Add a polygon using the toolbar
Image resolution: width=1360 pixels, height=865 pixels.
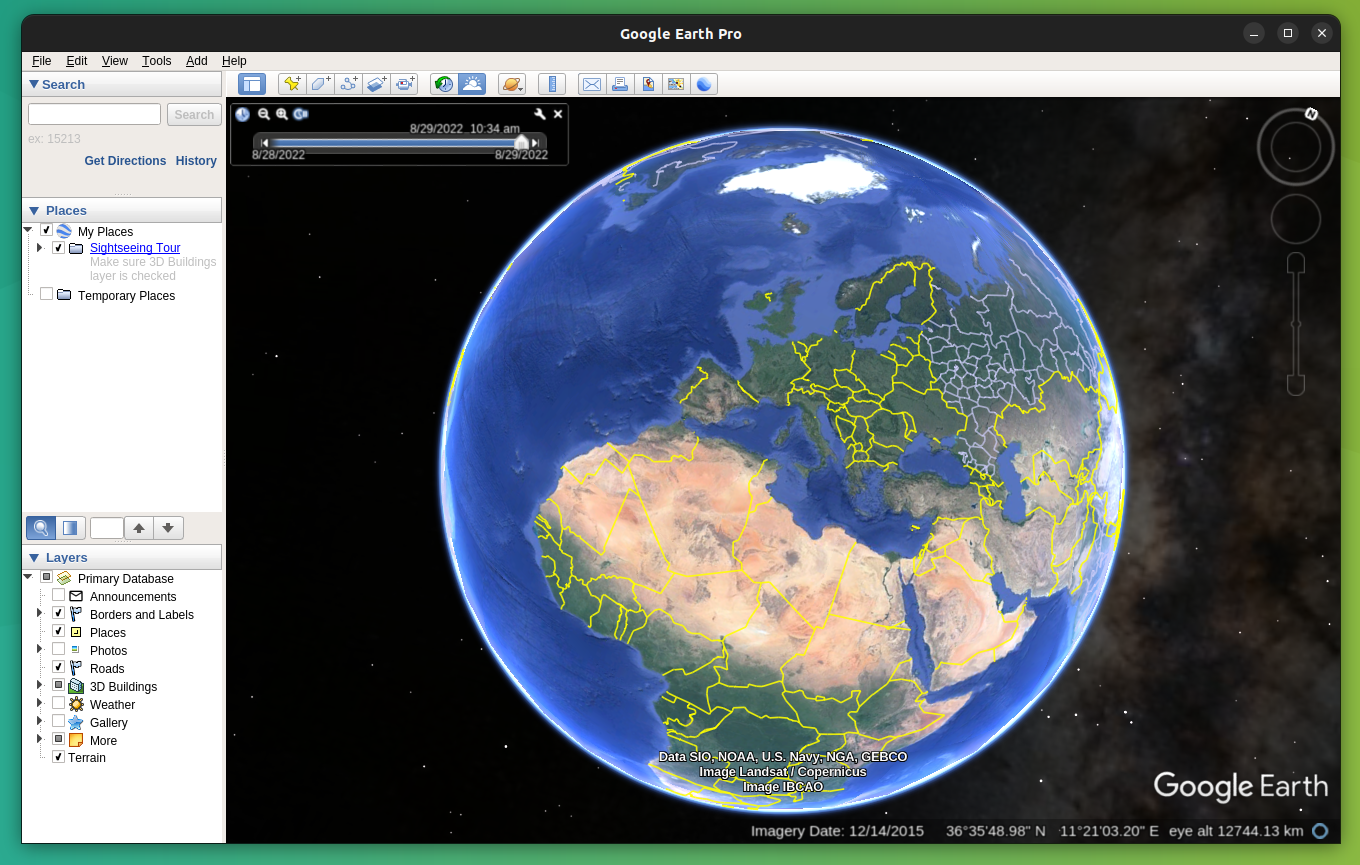pyautogui.click(x=320, y=84)
